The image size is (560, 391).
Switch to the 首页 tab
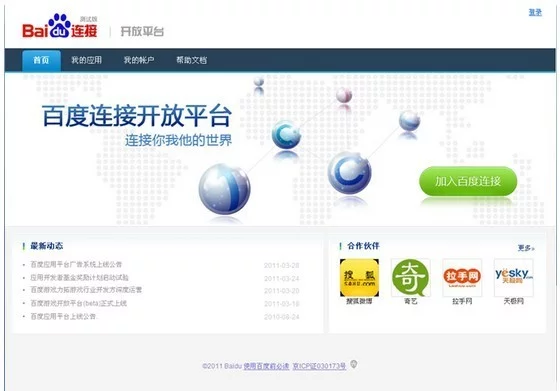tap(41, 60)
